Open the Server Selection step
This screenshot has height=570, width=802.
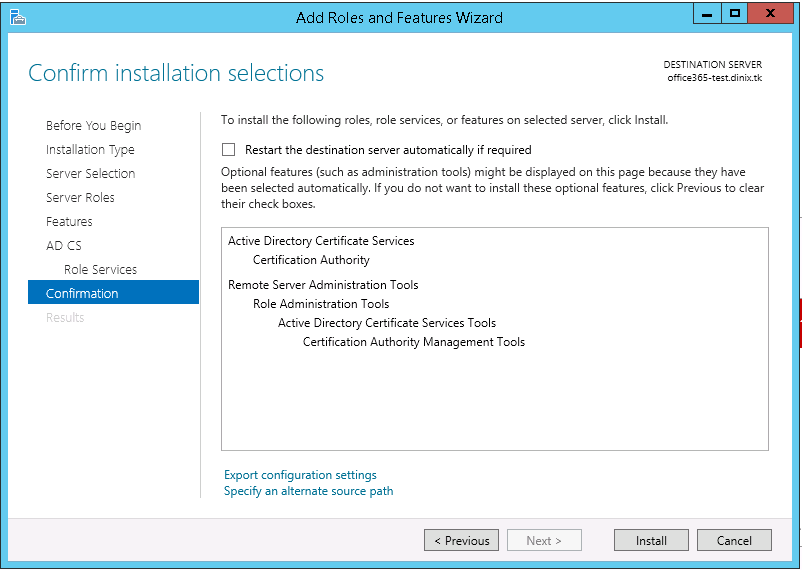[x=91, y=173]
